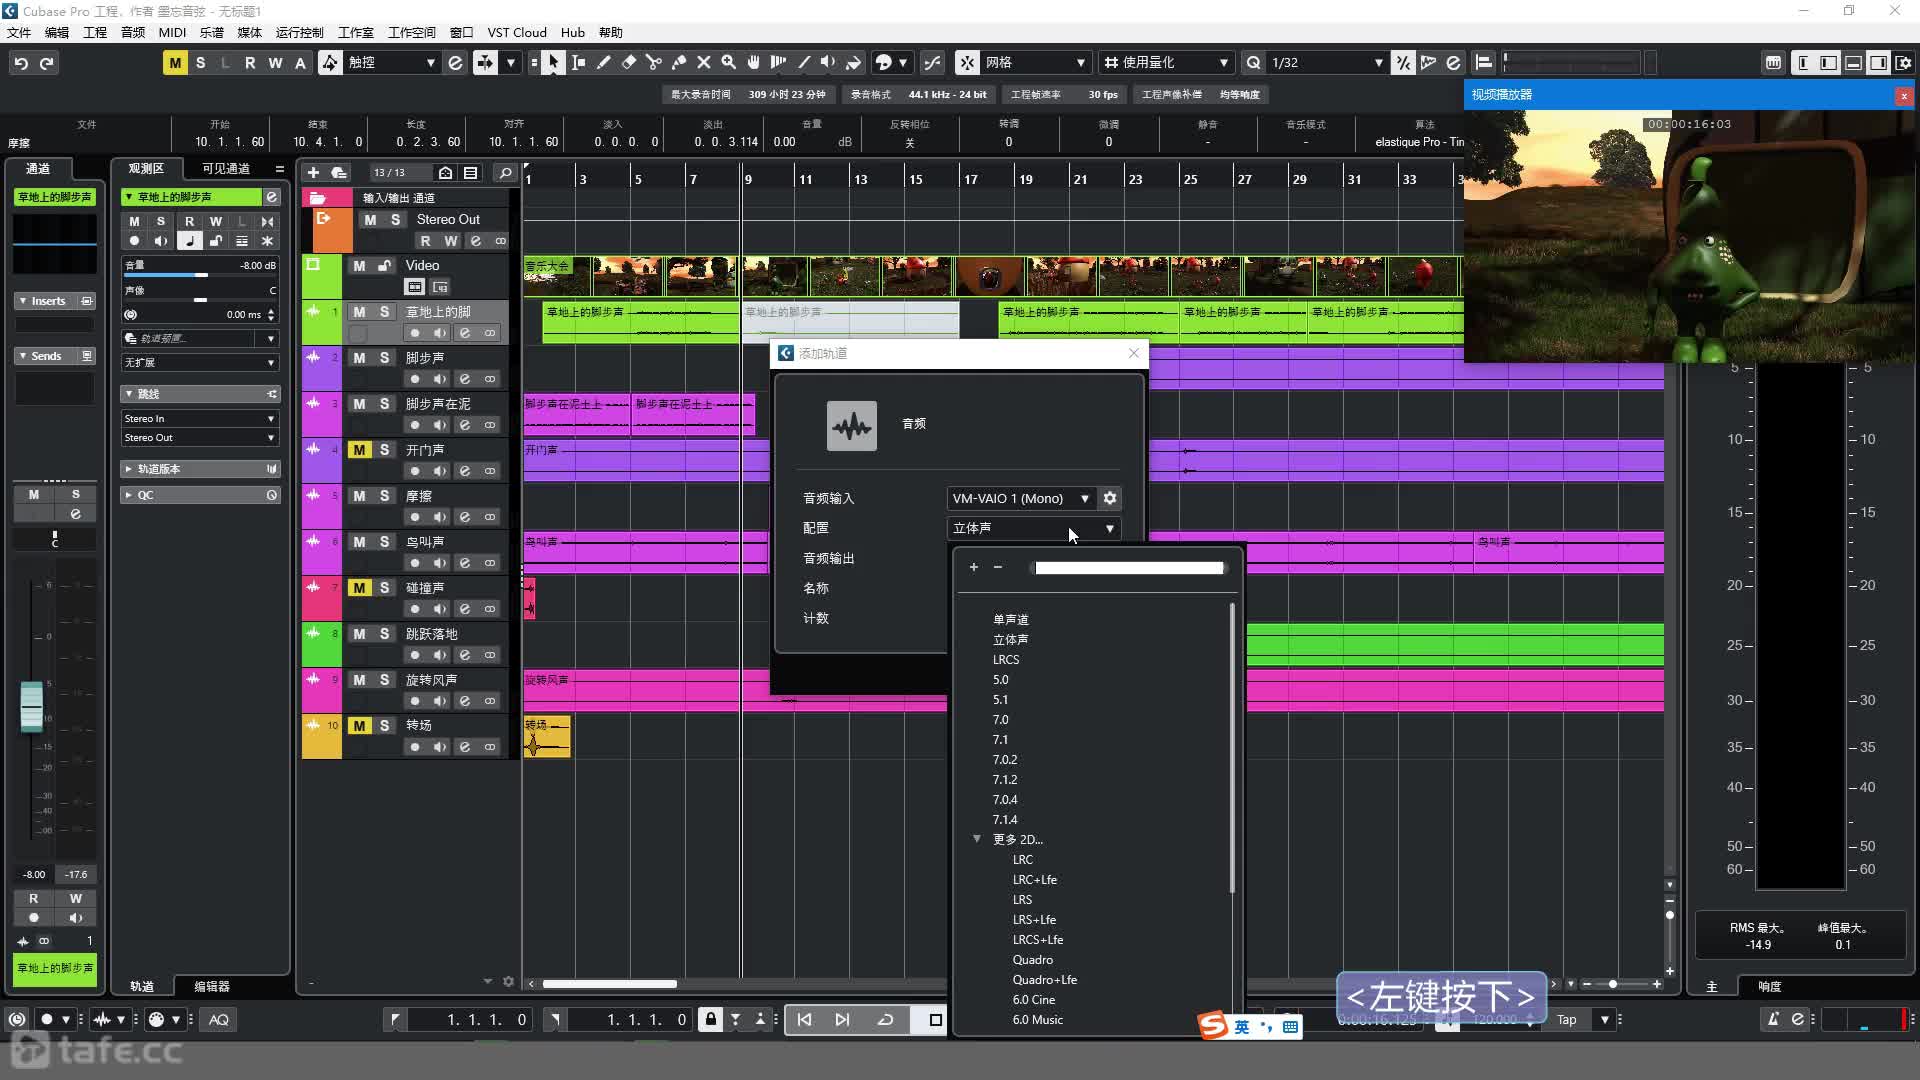Viewport: 1920px width, 1080px height.
Task: Click the Redo arrow icon
Action: pyautogui.click(x=46, y=63)
